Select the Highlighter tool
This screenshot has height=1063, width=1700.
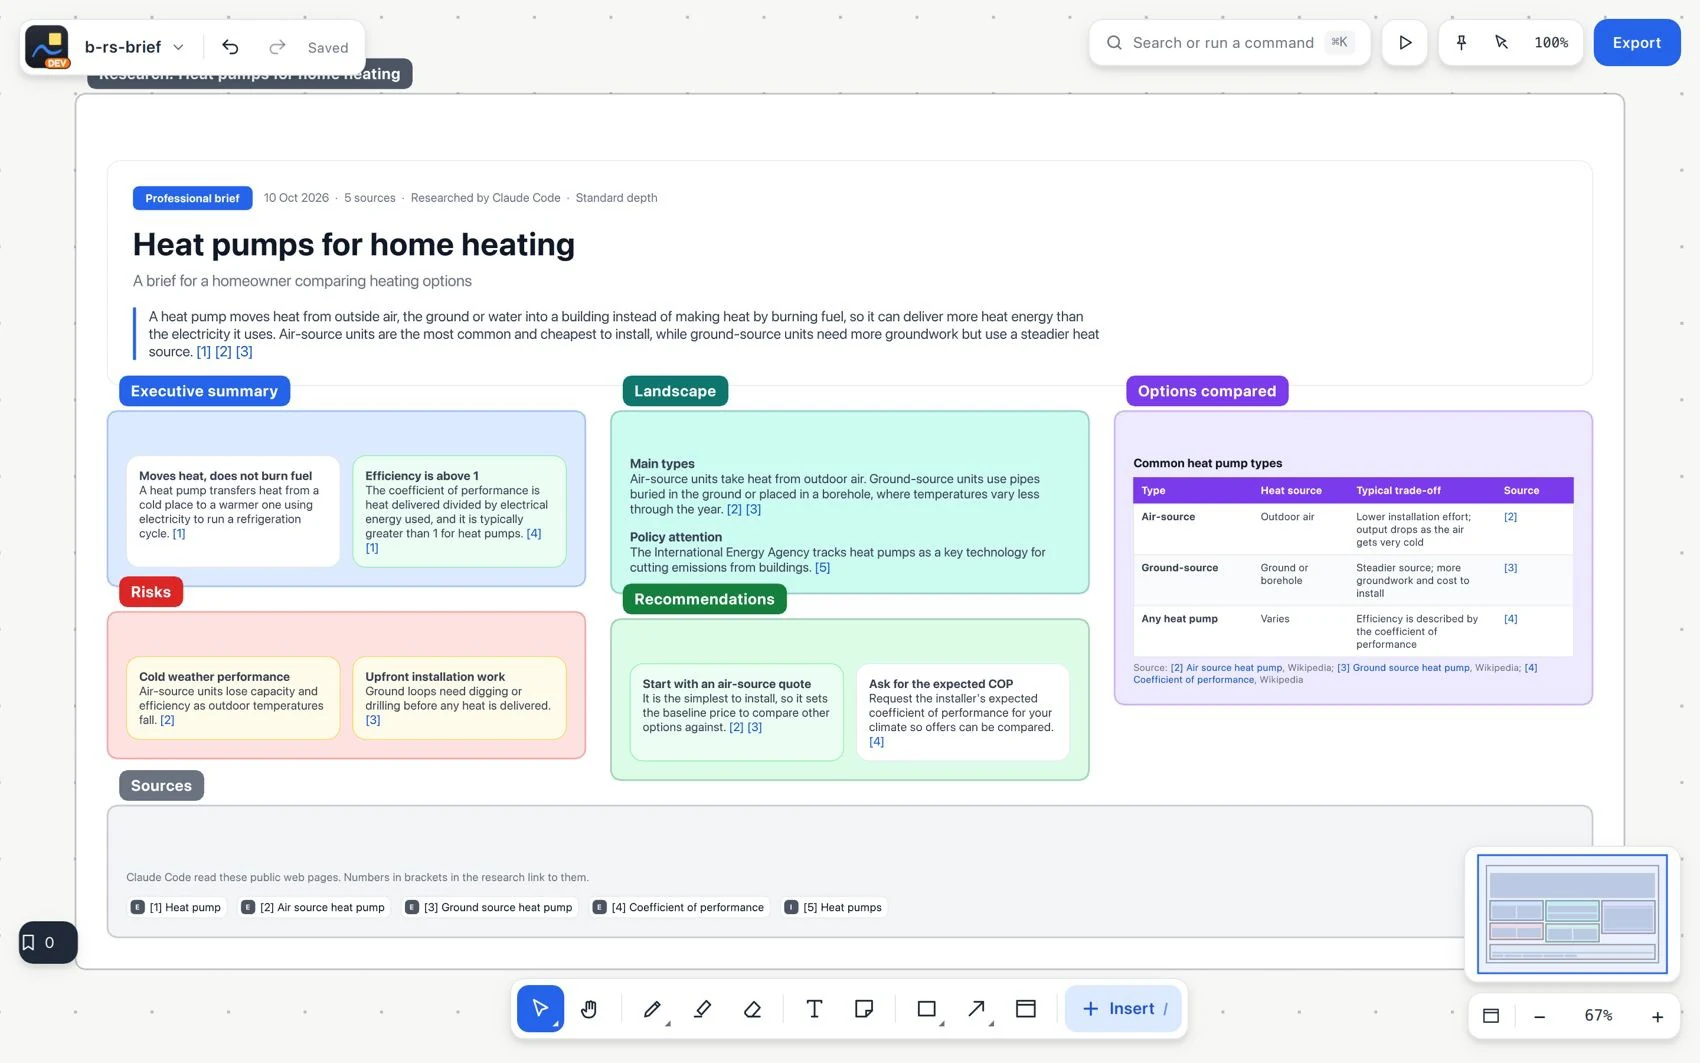[703, 1008]
